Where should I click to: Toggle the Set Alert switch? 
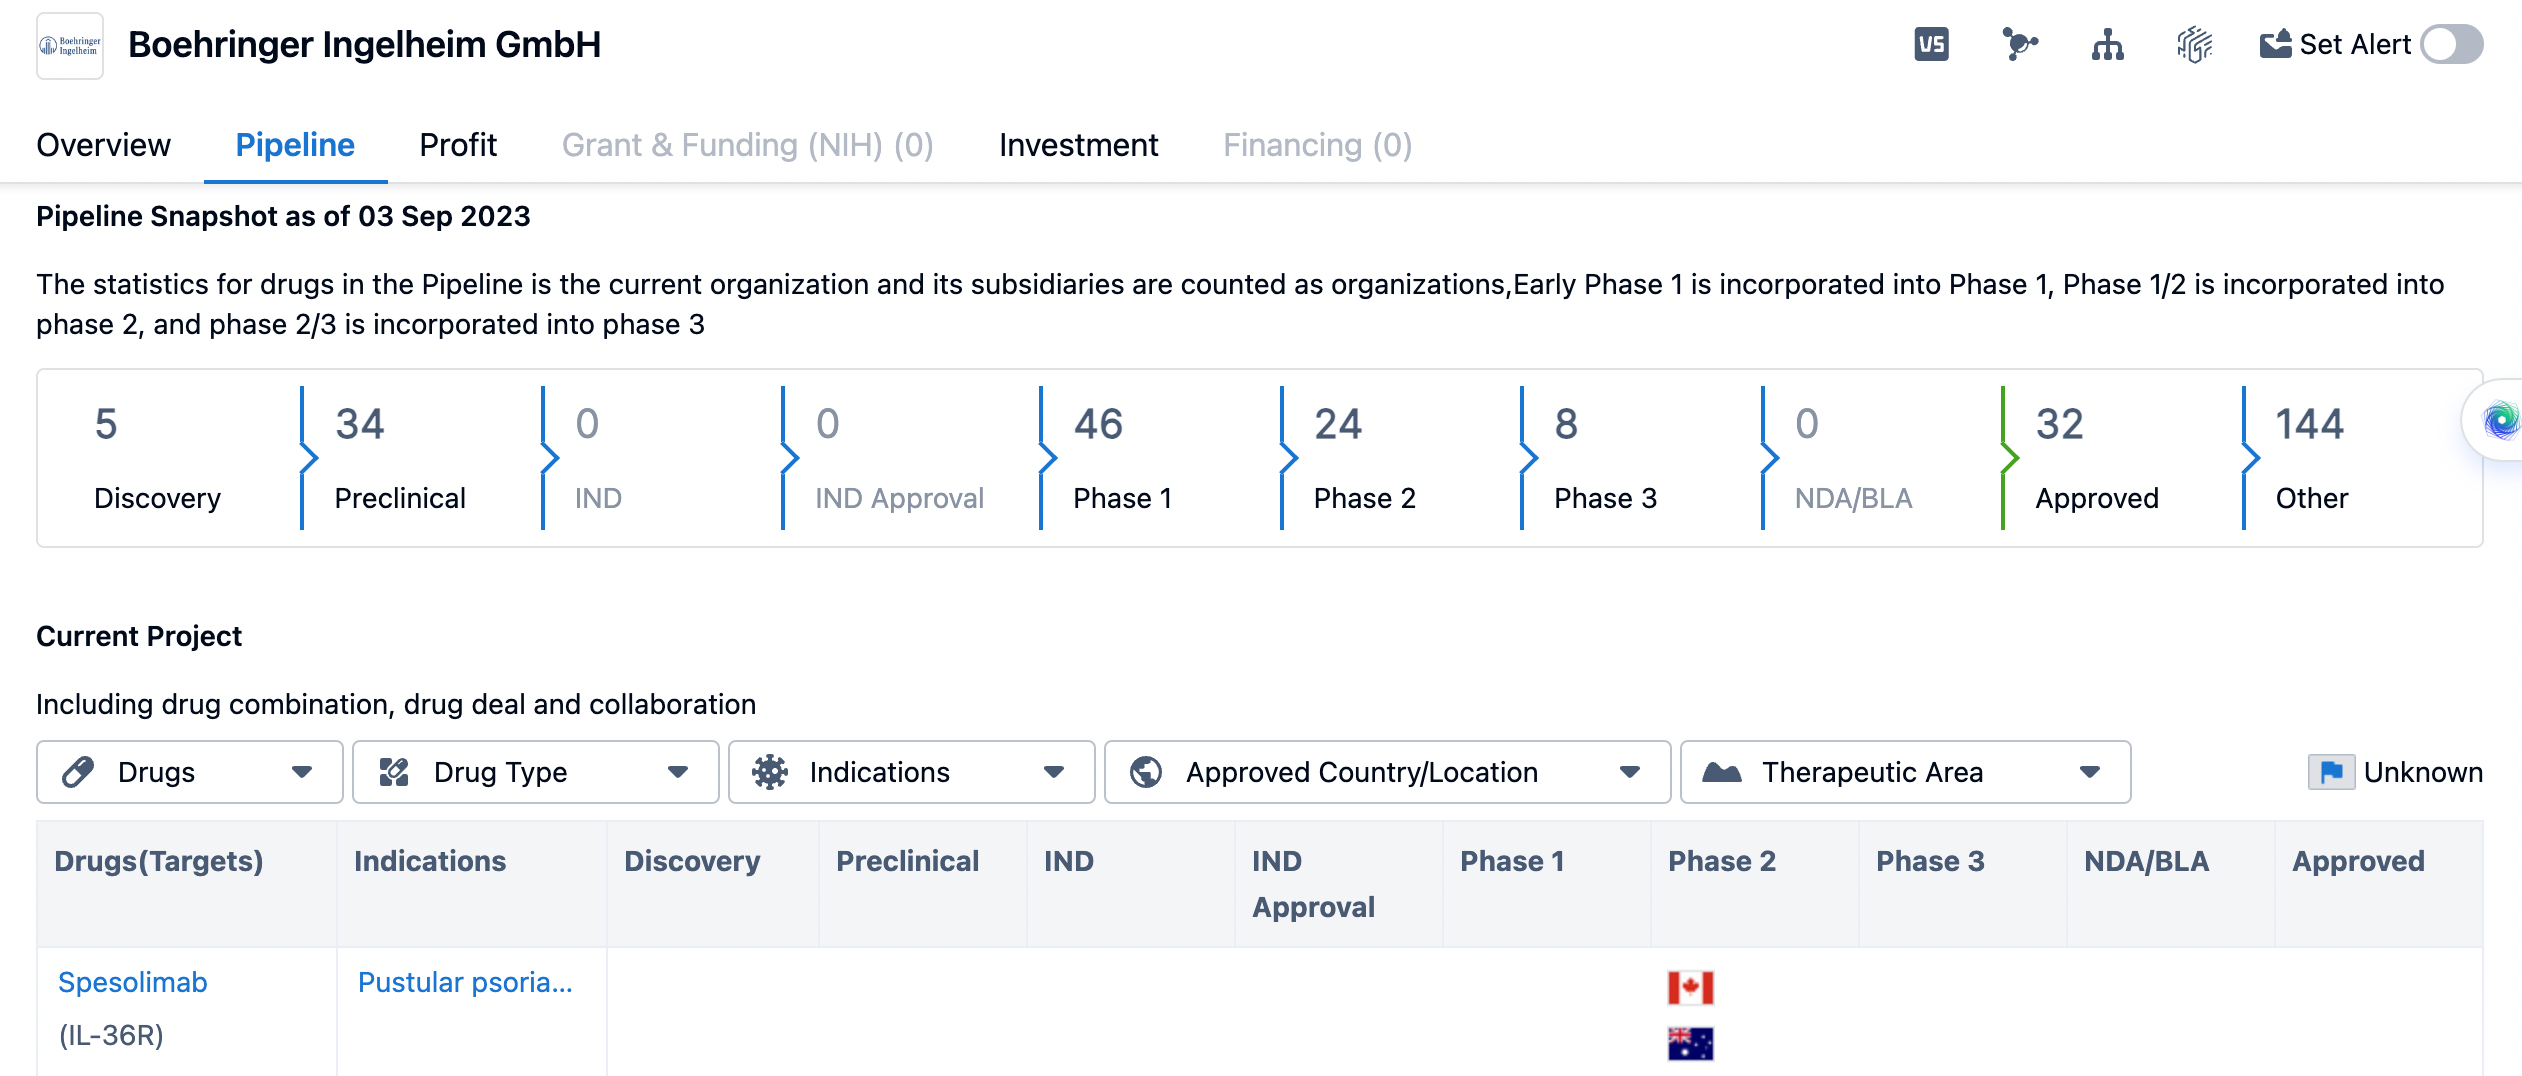(x=2451, y=45)
